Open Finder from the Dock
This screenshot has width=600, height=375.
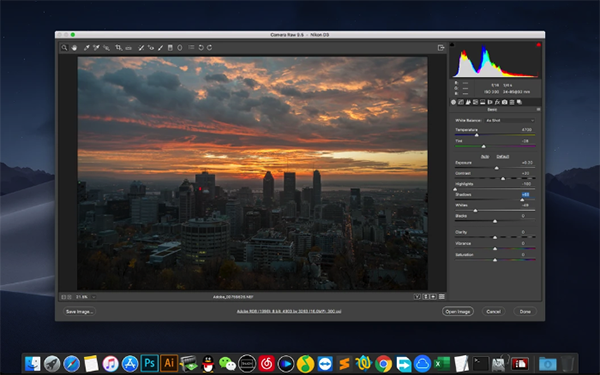[x=33, y=364]
